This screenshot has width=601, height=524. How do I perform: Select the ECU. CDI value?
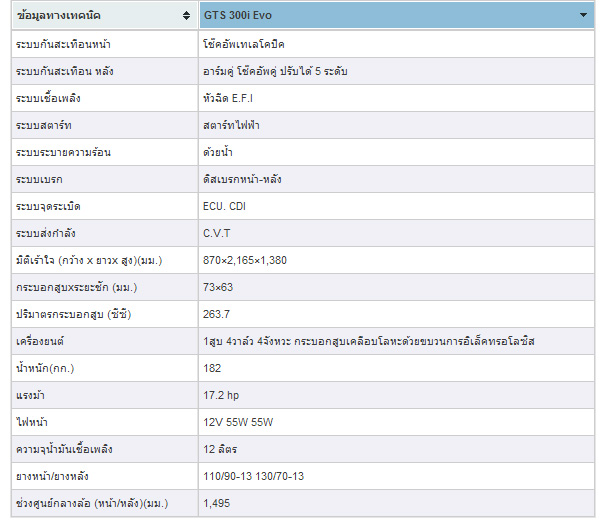pos(224,207)
